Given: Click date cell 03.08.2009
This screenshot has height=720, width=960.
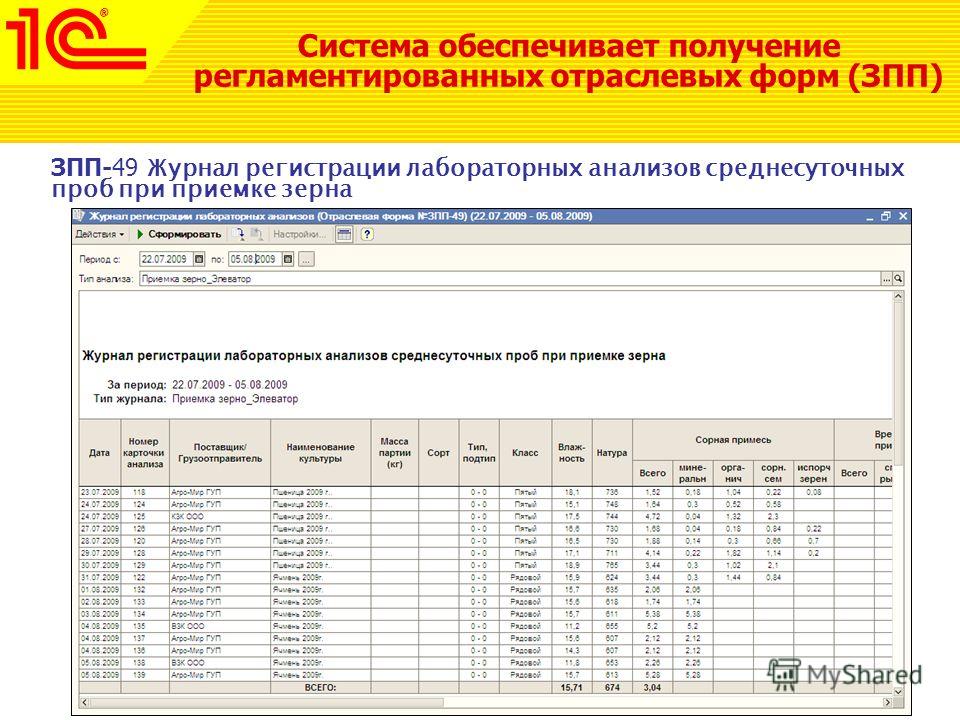Looking at the screenshot, I should click(x=100, y=614).
